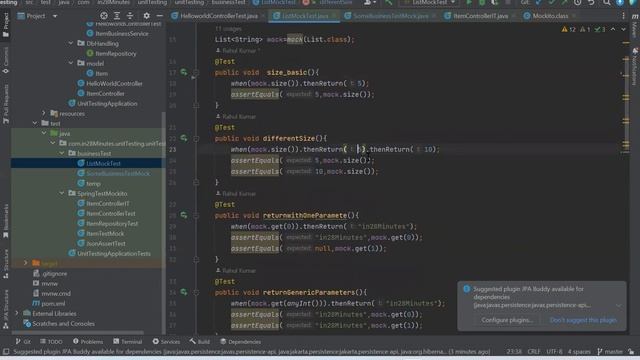Expand the target folder
The image size is (640, 360).
[26, 263]
